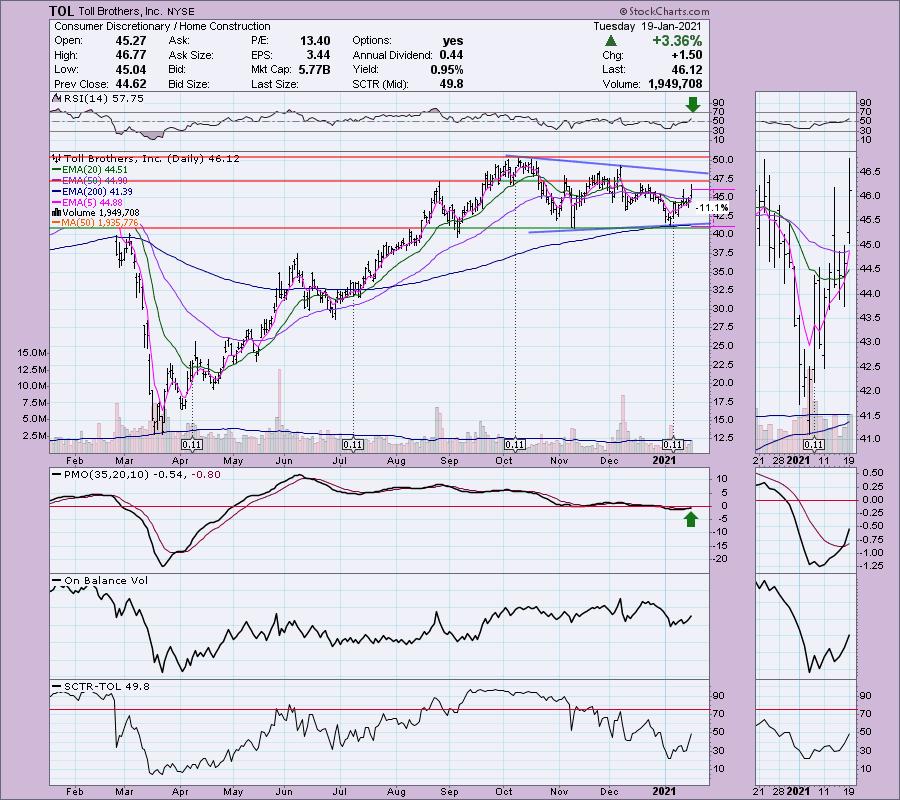The image size is (900, 800).
Task: Click the Prev Close value 44.62
Action: click(131, 84)
